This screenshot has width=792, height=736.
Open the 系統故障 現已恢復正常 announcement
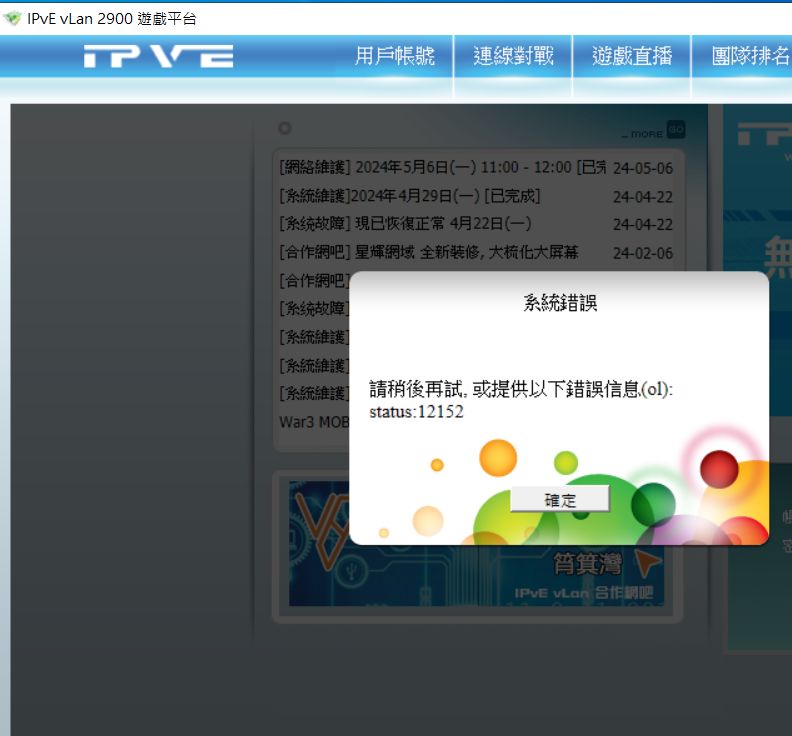point(405,223)
